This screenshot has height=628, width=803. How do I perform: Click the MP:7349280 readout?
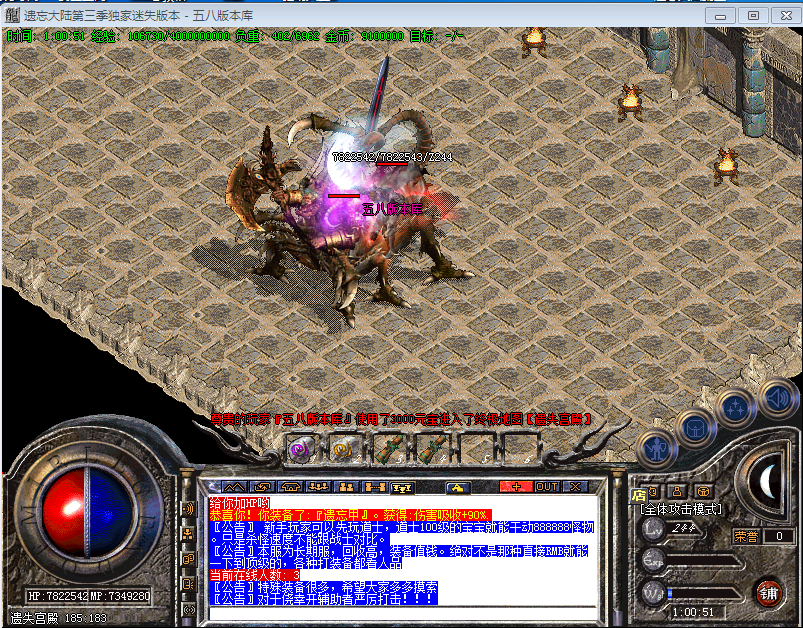pyautogui.click(x=120, y=596)
